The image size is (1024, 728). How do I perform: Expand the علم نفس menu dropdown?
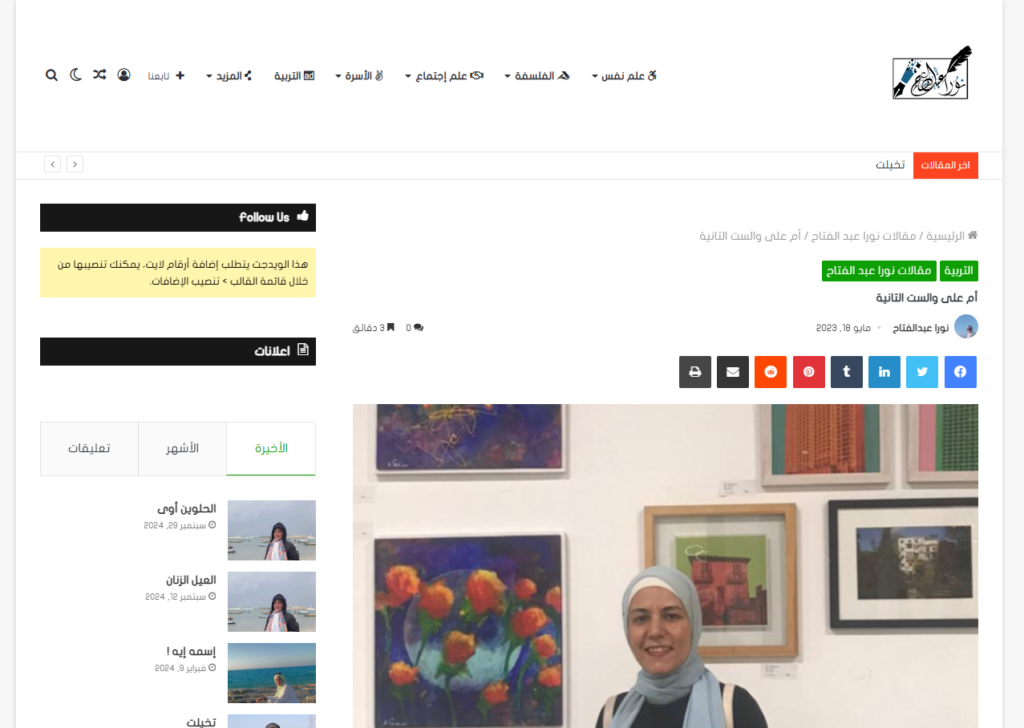pos(624,76)
